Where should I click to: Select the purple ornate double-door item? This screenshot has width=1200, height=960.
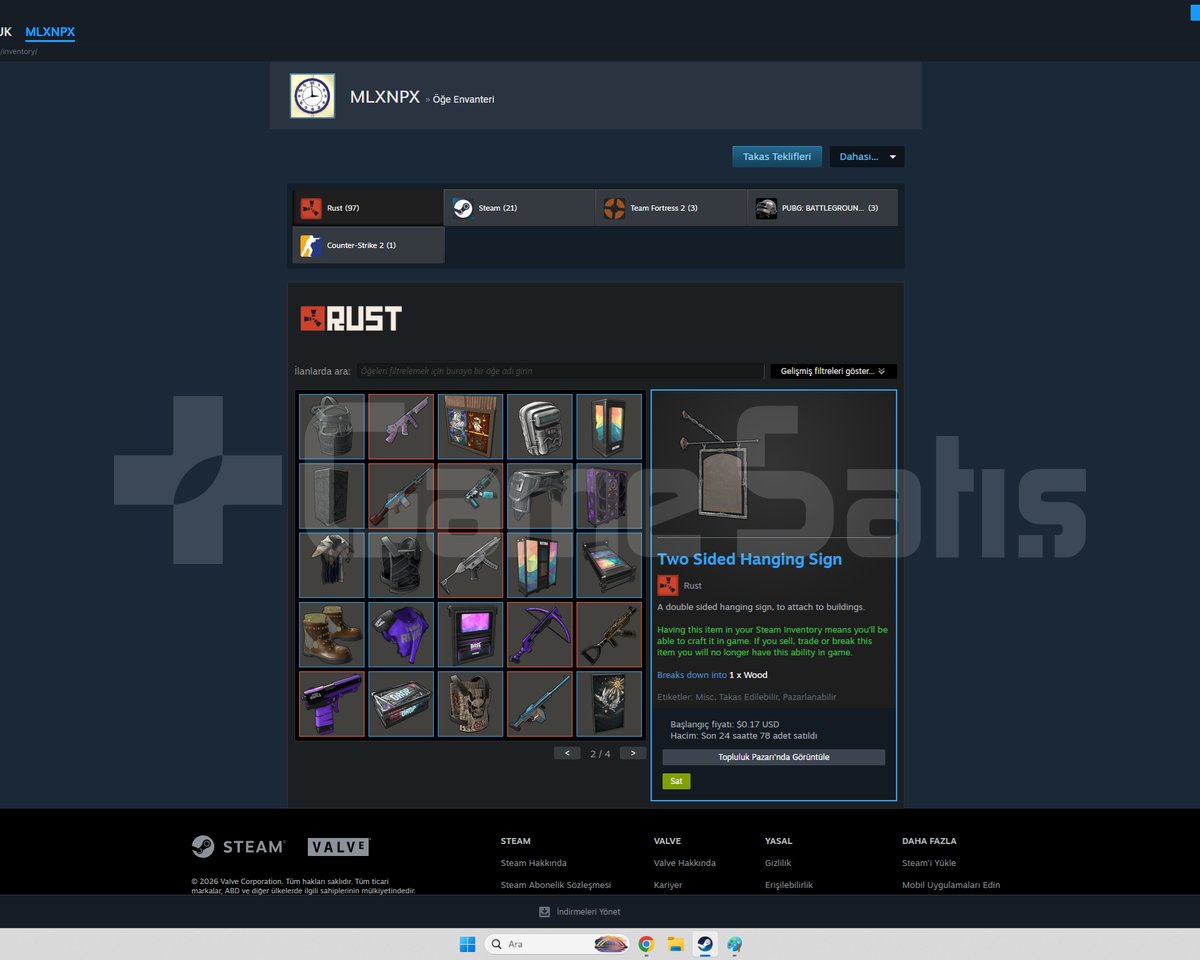(609, 496)
